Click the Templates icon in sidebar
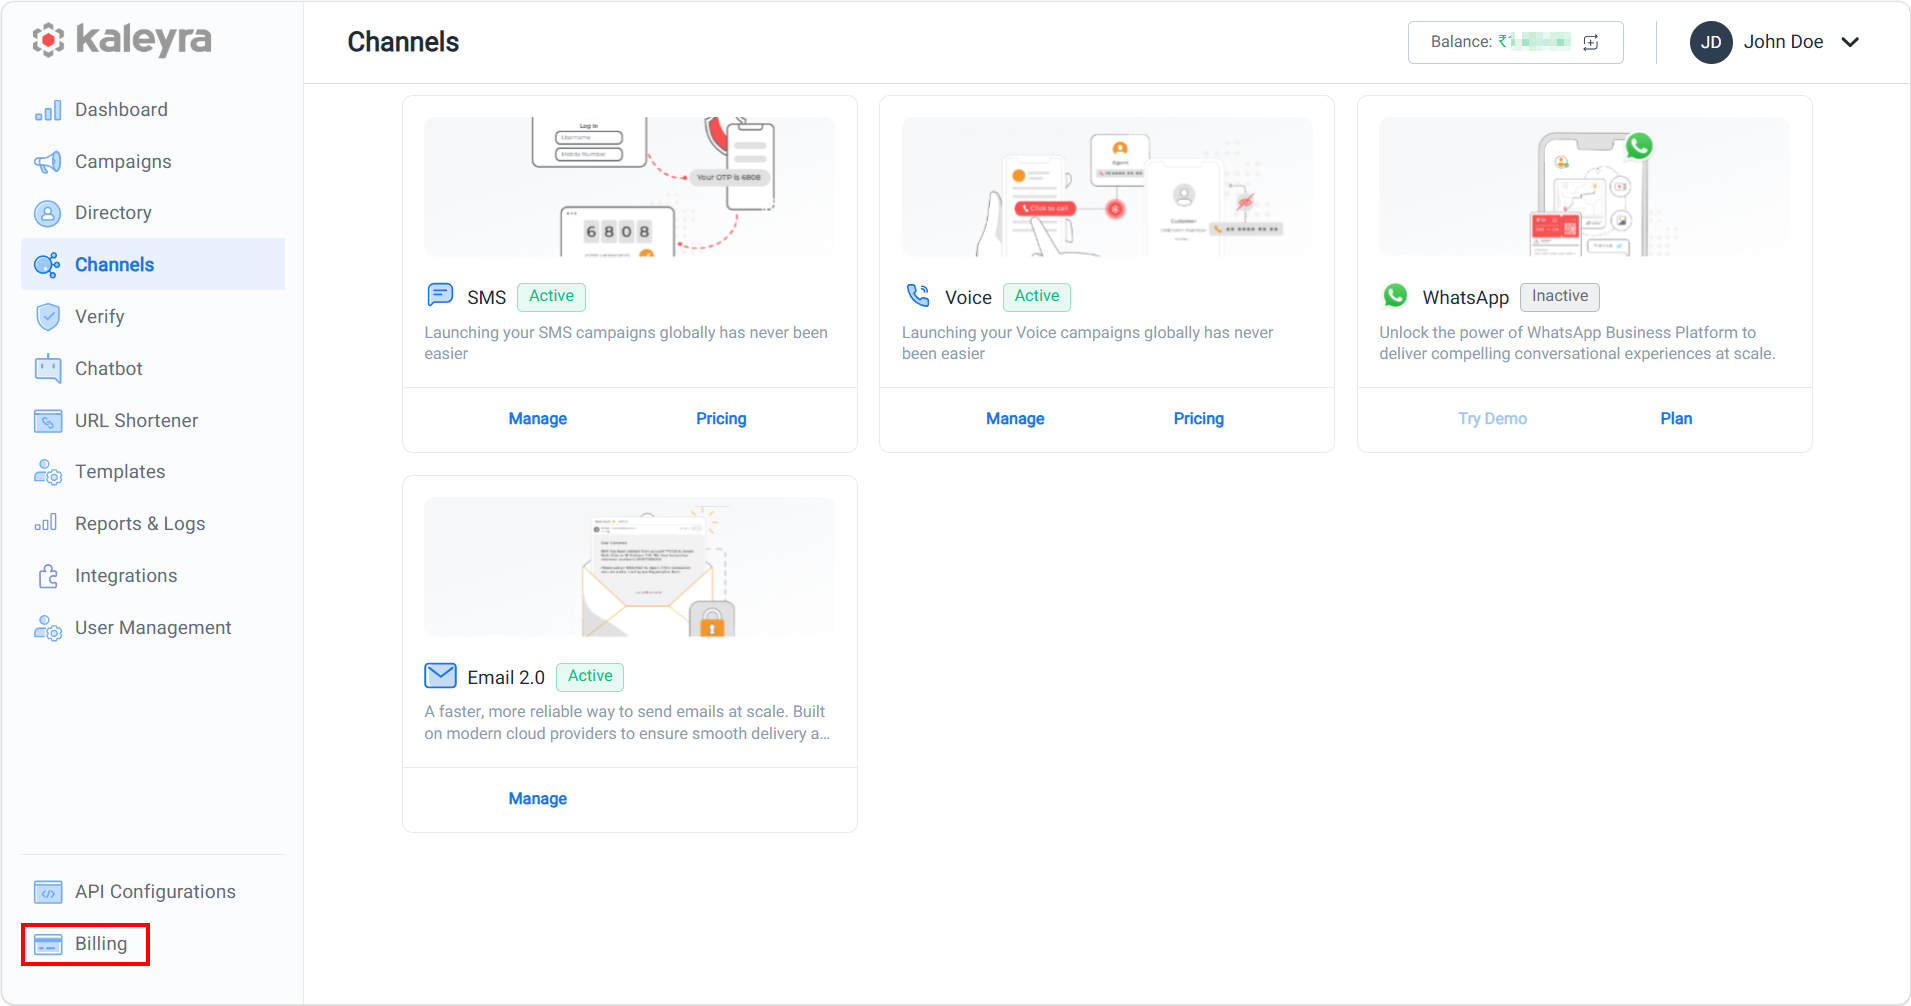 click(x=48, y=472)
